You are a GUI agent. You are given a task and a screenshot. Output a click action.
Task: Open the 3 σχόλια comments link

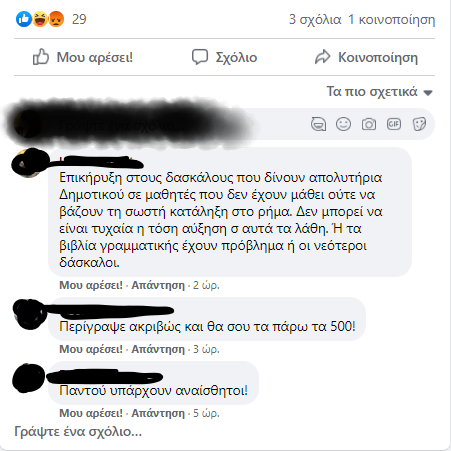[315, 20]
